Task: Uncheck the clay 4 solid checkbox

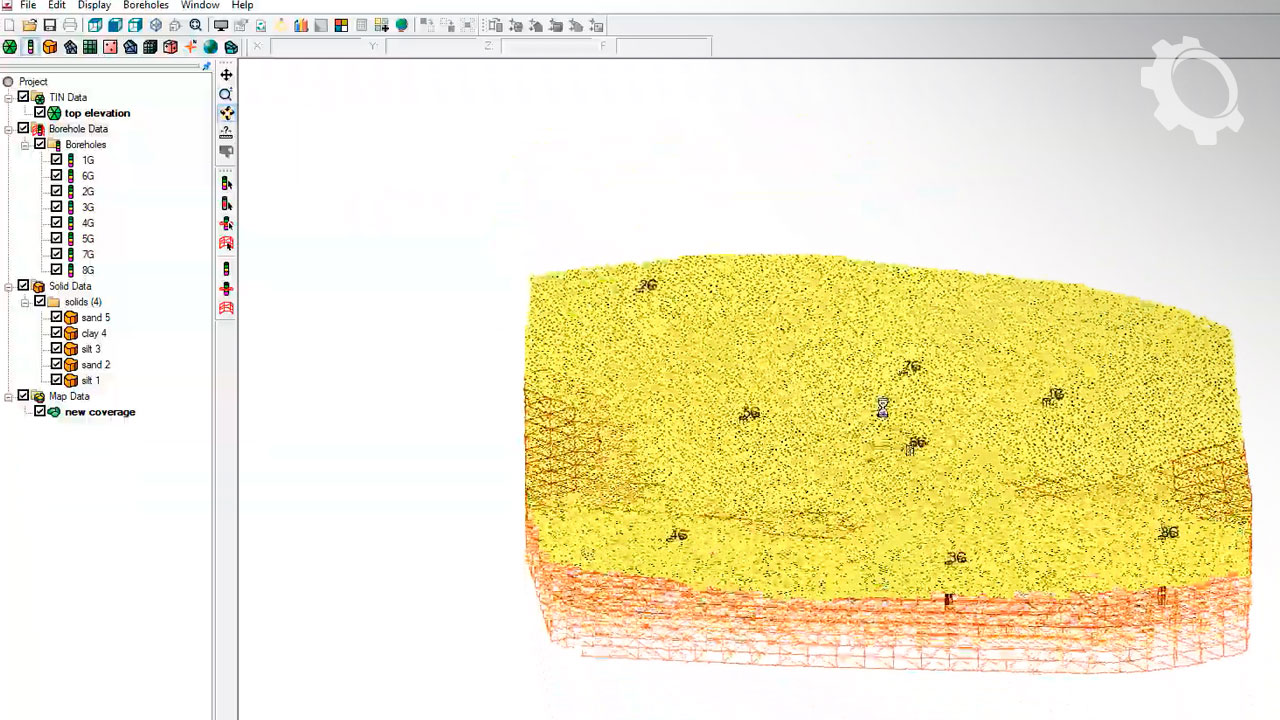Action: (x=57, y=333)
